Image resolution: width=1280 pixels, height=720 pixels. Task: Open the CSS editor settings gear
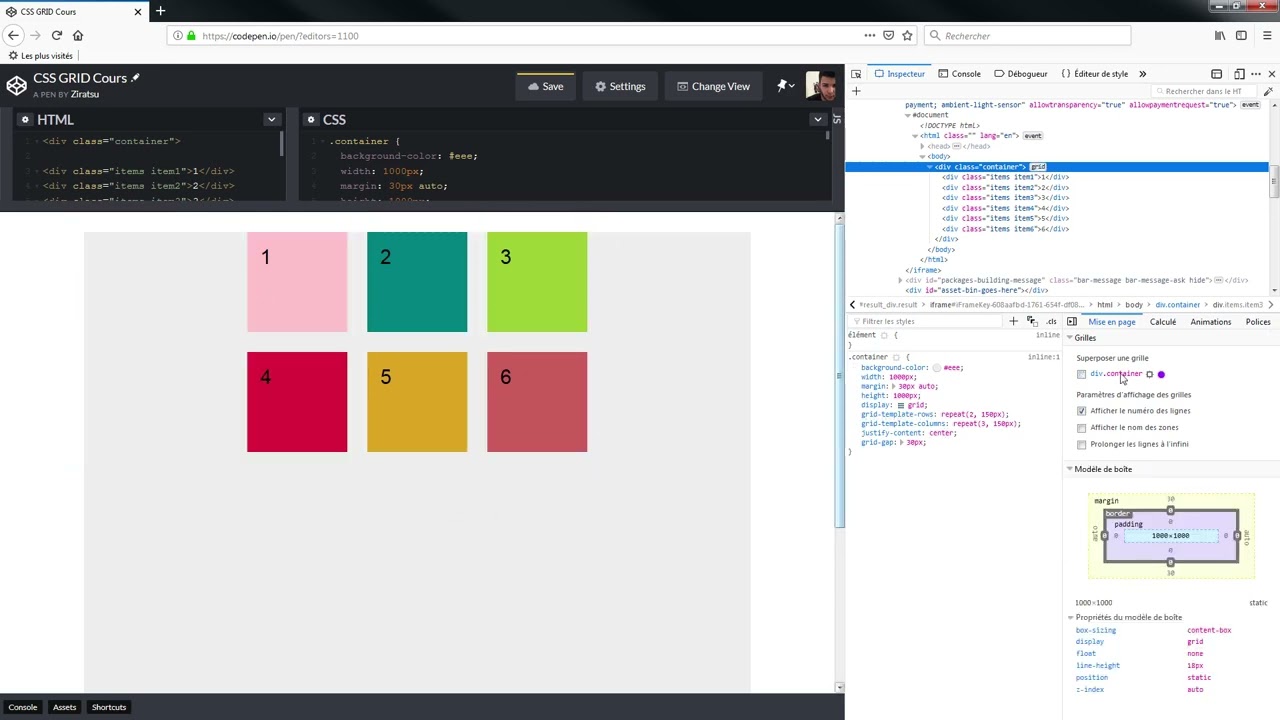(311, 119)
